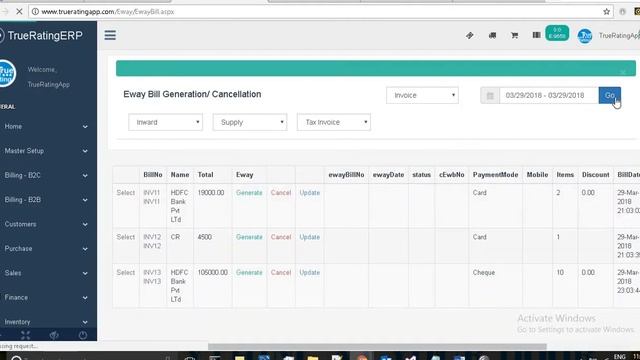Stop page loading in browser
This screenshot has height=360, width=640.
coord(19,12)
